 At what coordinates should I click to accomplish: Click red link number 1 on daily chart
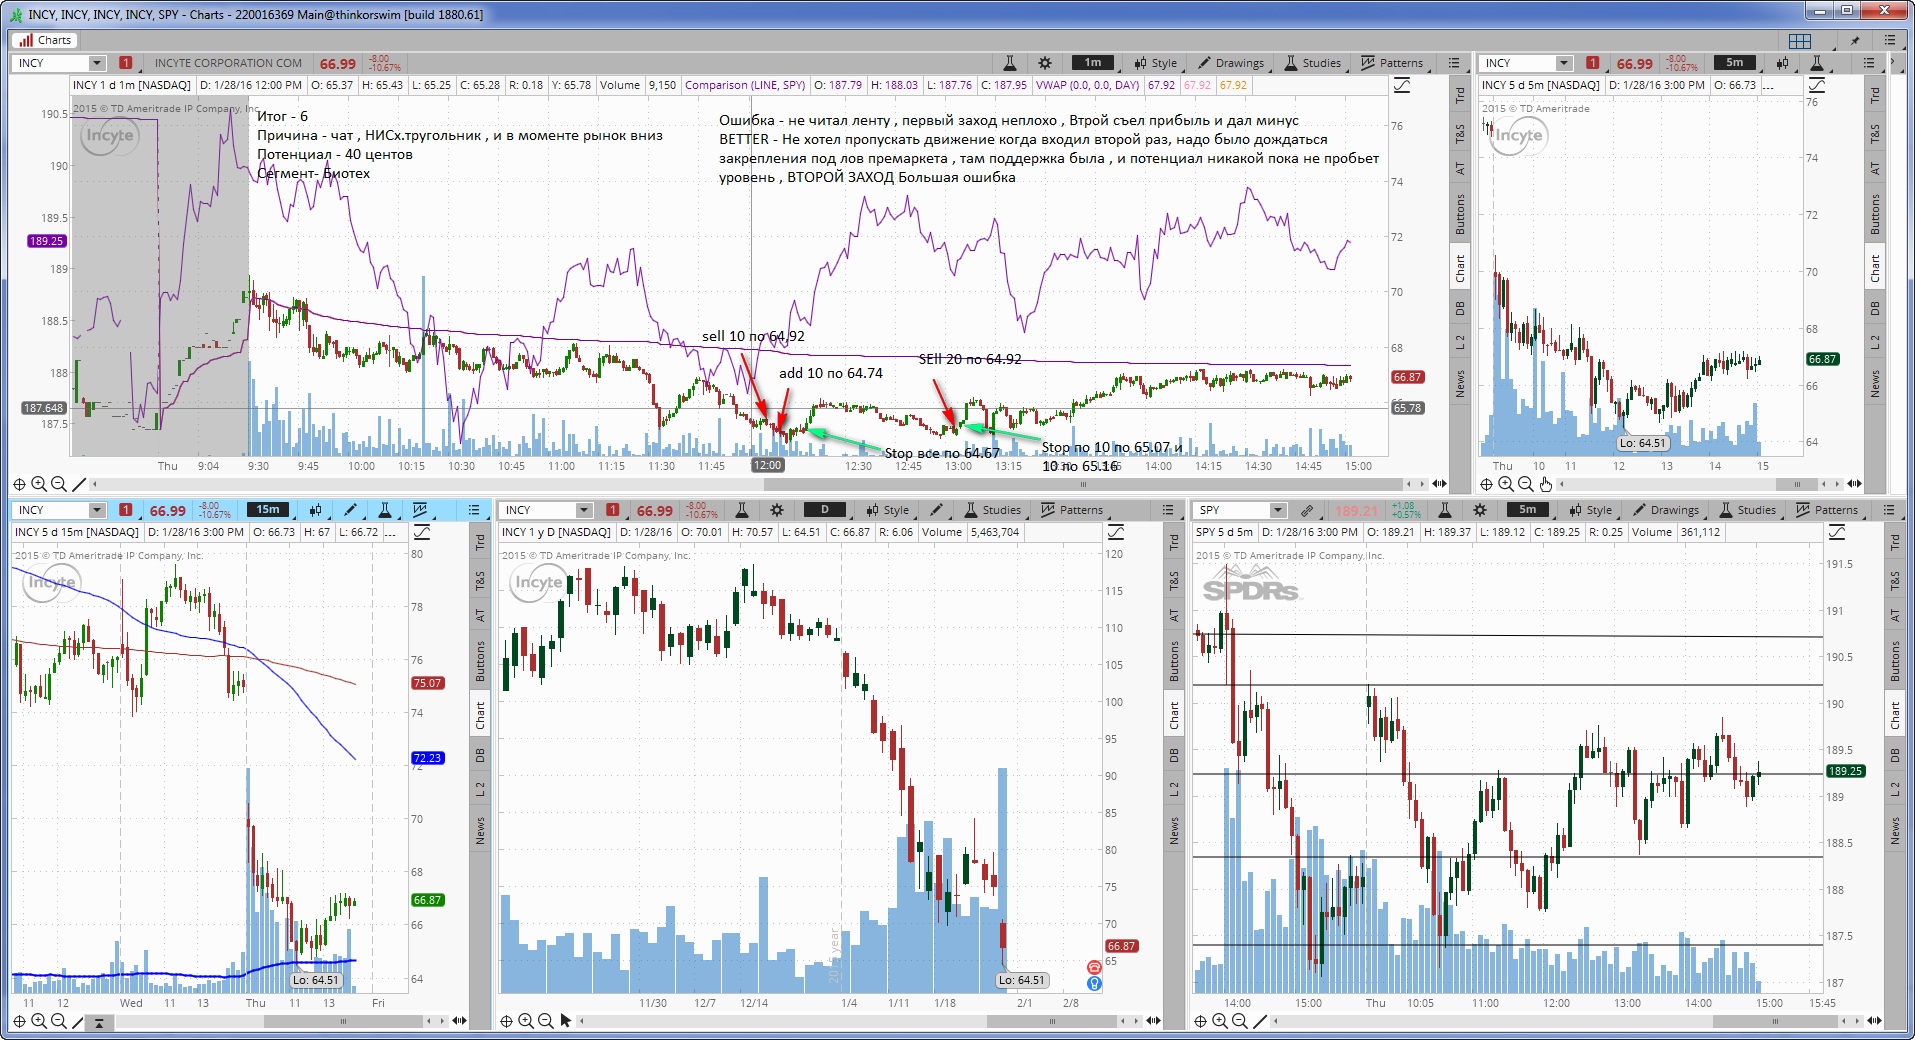tap(612, 510)
